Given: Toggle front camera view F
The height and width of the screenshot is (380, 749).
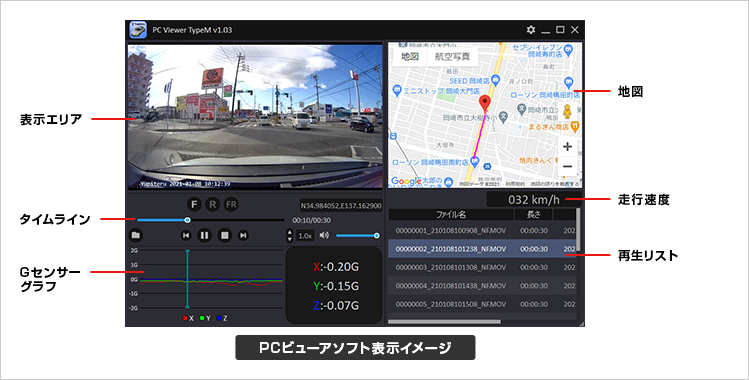Looking at the screenshot, I should coord(194,204).
